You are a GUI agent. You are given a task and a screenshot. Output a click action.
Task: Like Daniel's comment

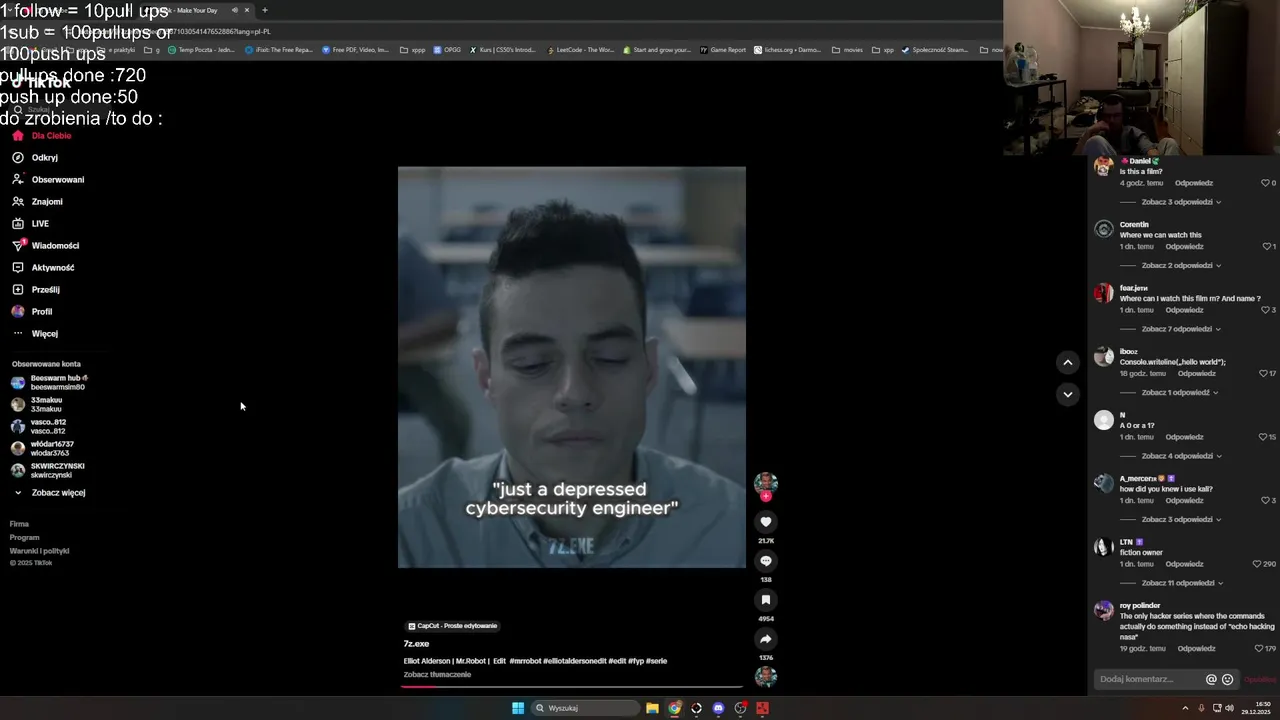(x=1265, y=183)
